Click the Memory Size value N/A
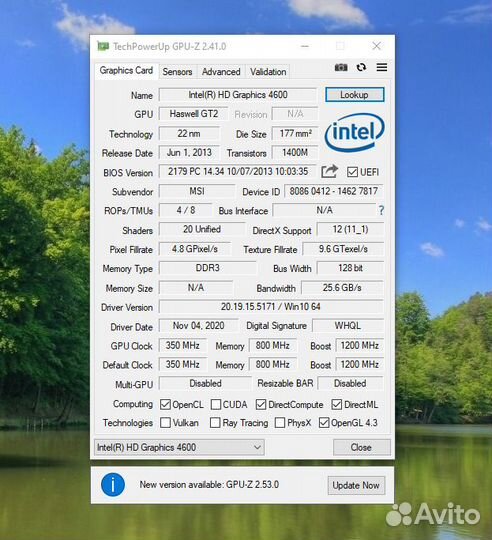Viewport: 492px width, 540px height. click(196, 288)
